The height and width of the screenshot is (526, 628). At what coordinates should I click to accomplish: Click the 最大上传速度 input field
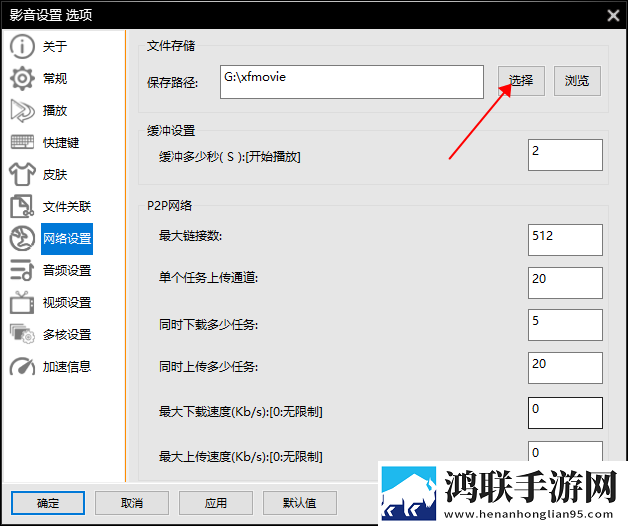565,451
